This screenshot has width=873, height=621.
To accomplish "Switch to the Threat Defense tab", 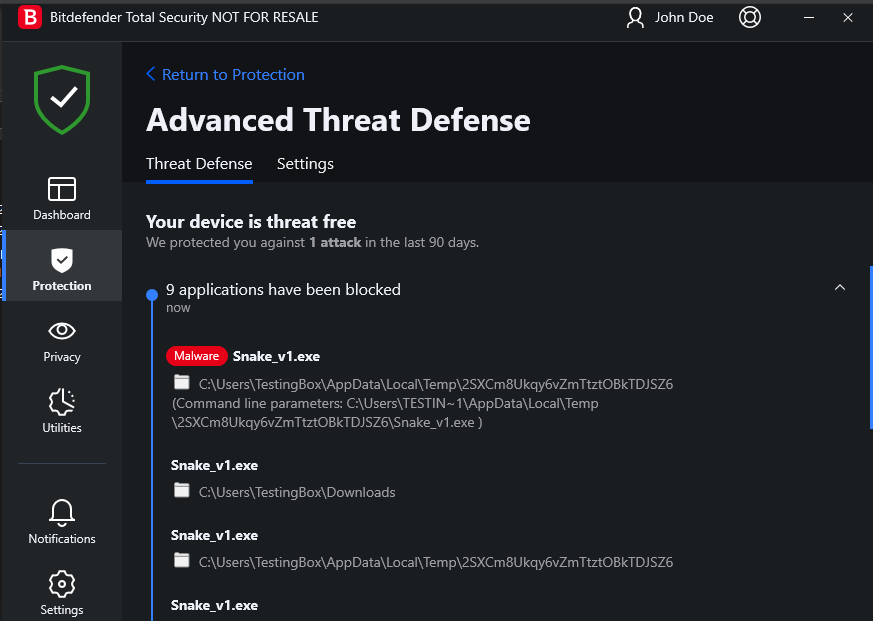I will (199, 164).
